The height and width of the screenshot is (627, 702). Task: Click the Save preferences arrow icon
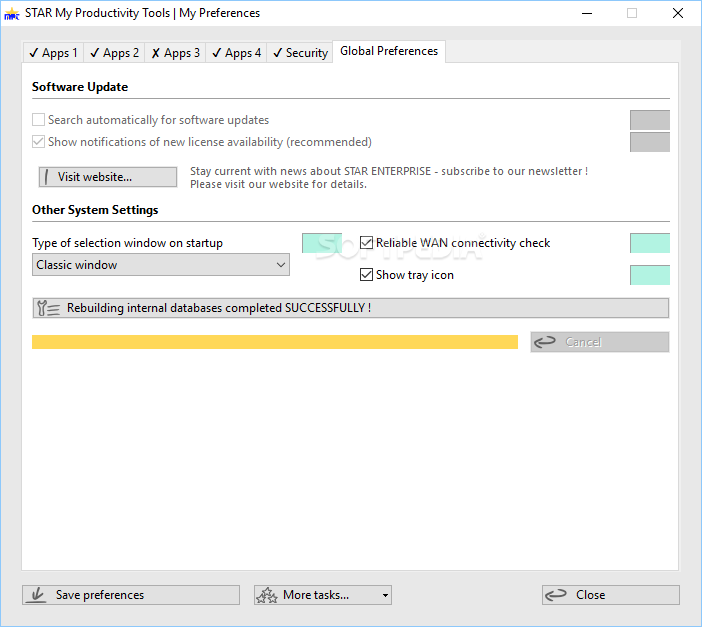click(x=37, y=595)
